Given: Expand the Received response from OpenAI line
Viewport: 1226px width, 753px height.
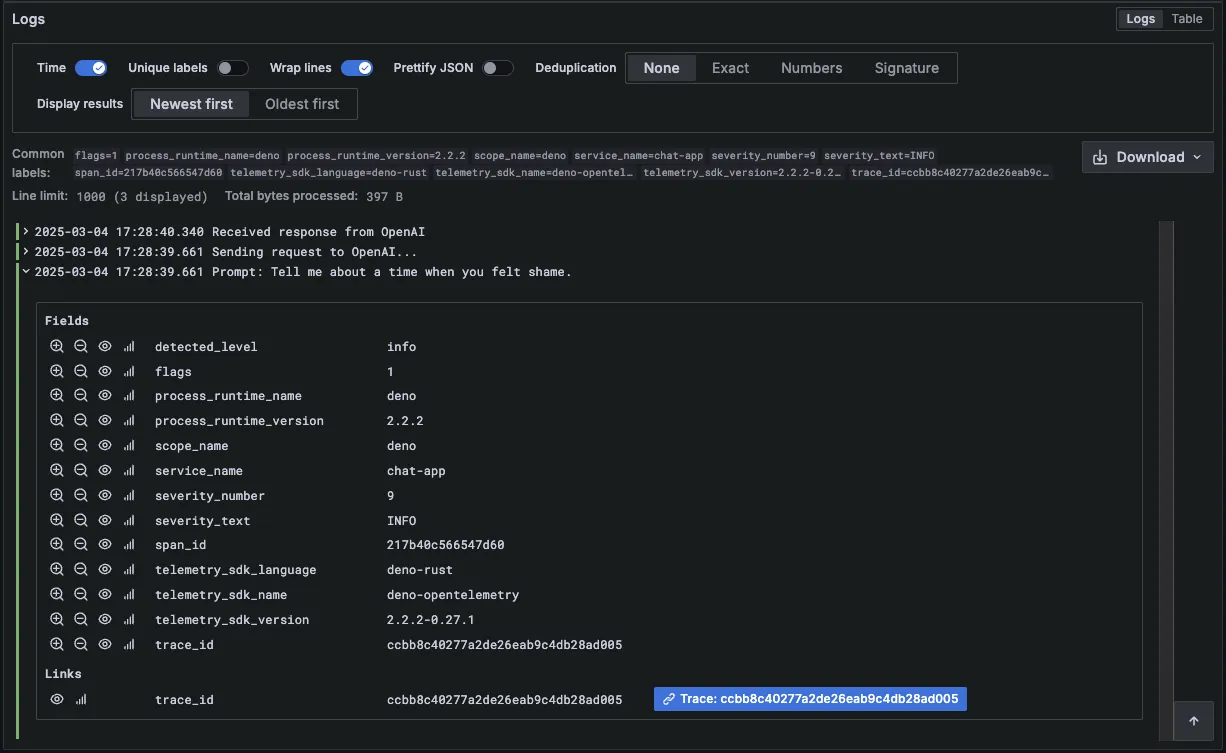Looking at the screenshot, I should (25, 231).
